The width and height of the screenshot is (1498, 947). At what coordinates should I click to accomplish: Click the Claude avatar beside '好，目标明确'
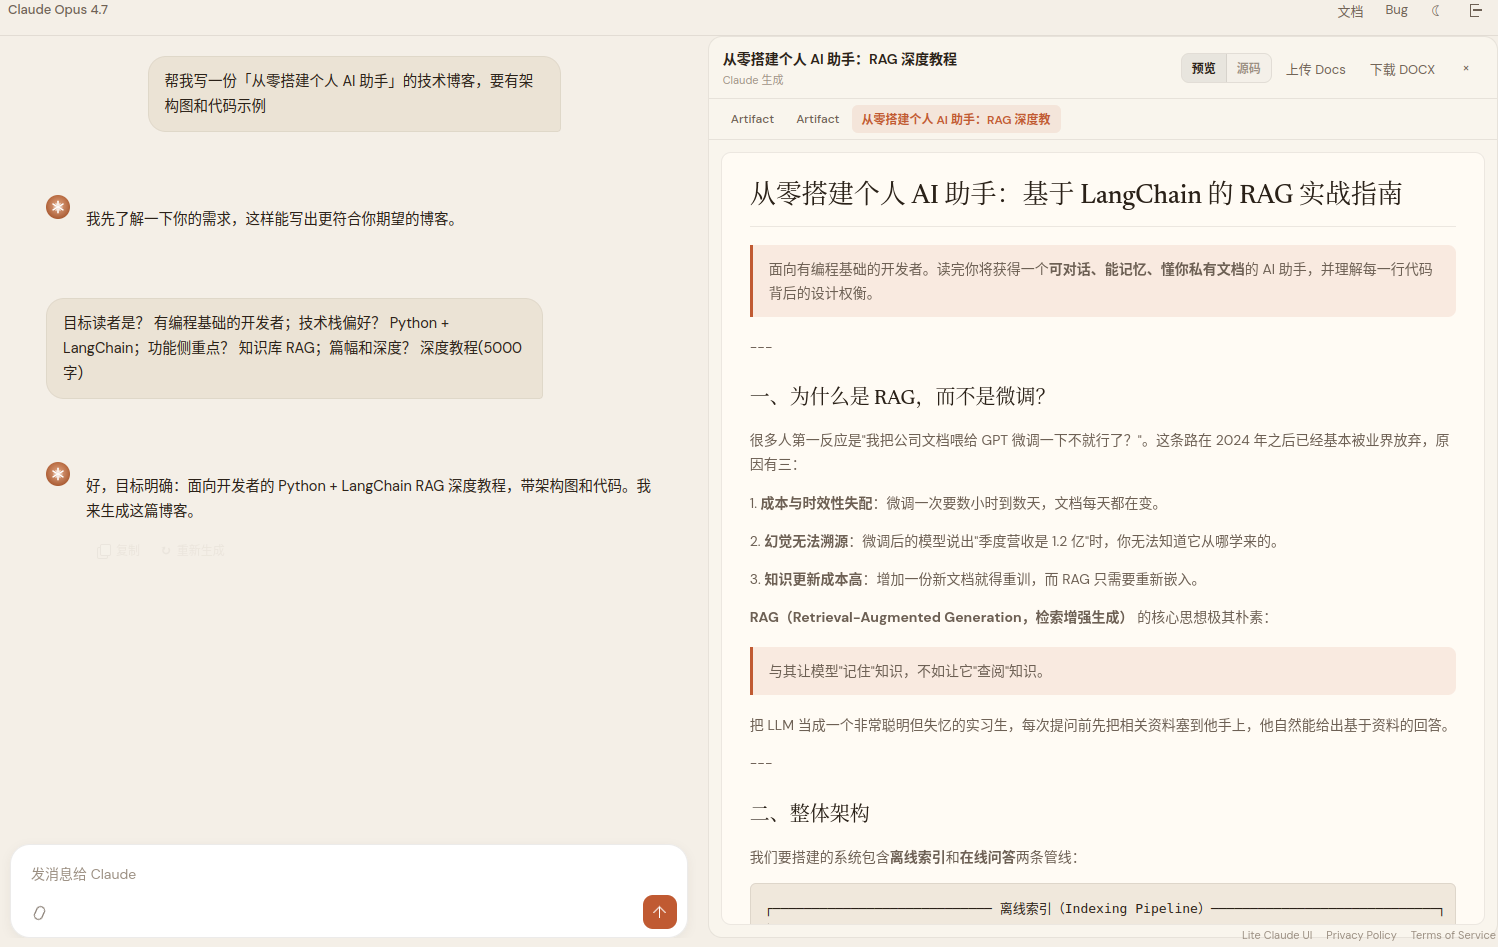(58, 474)
